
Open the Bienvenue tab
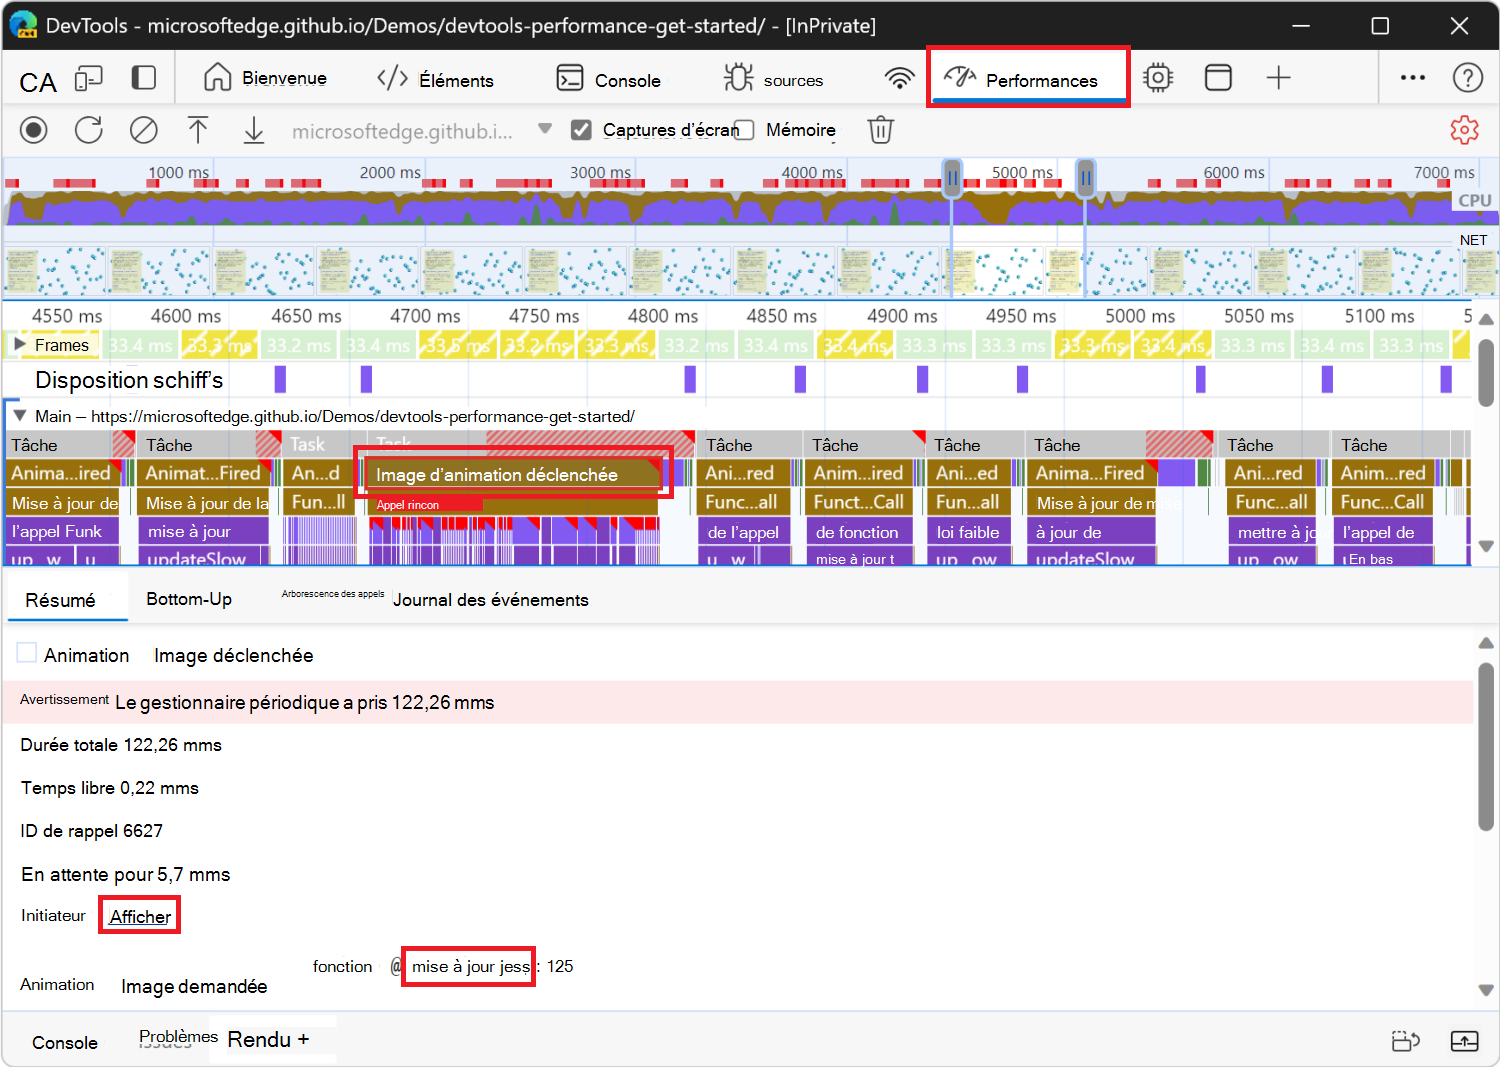pyautogui.click(x=265, y=78)
